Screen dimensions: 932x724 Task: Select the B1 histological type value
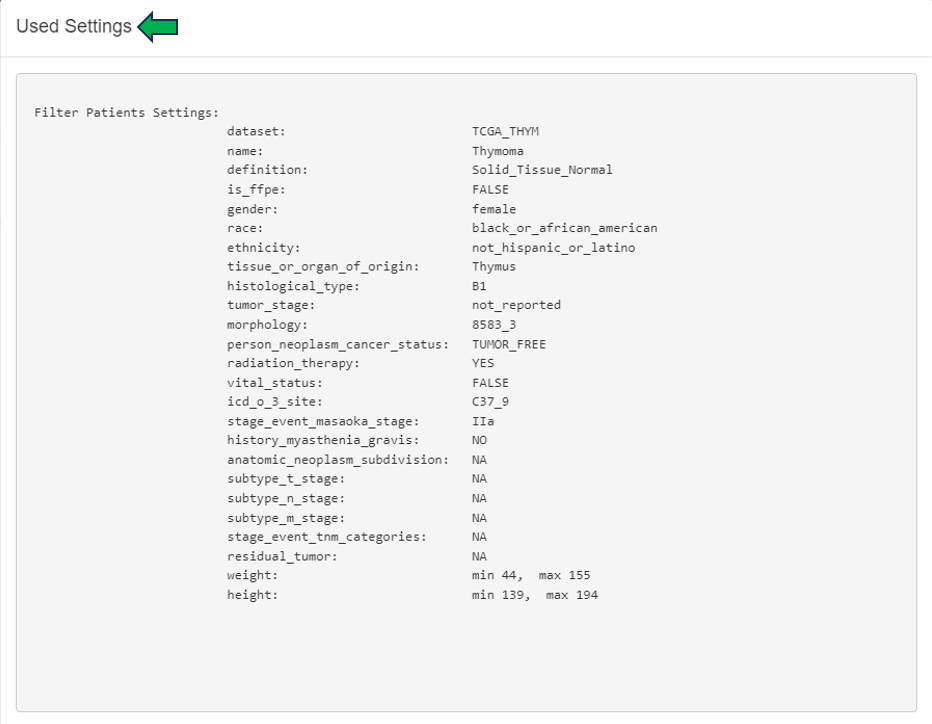pyautogui.click(x=479, y=286)
